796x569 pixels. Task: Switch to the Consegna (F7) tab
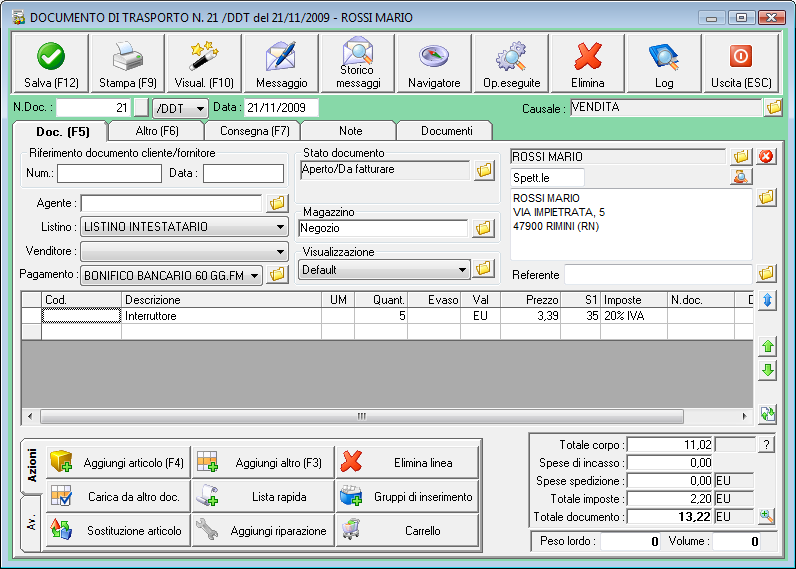click(x=252, y=131)
